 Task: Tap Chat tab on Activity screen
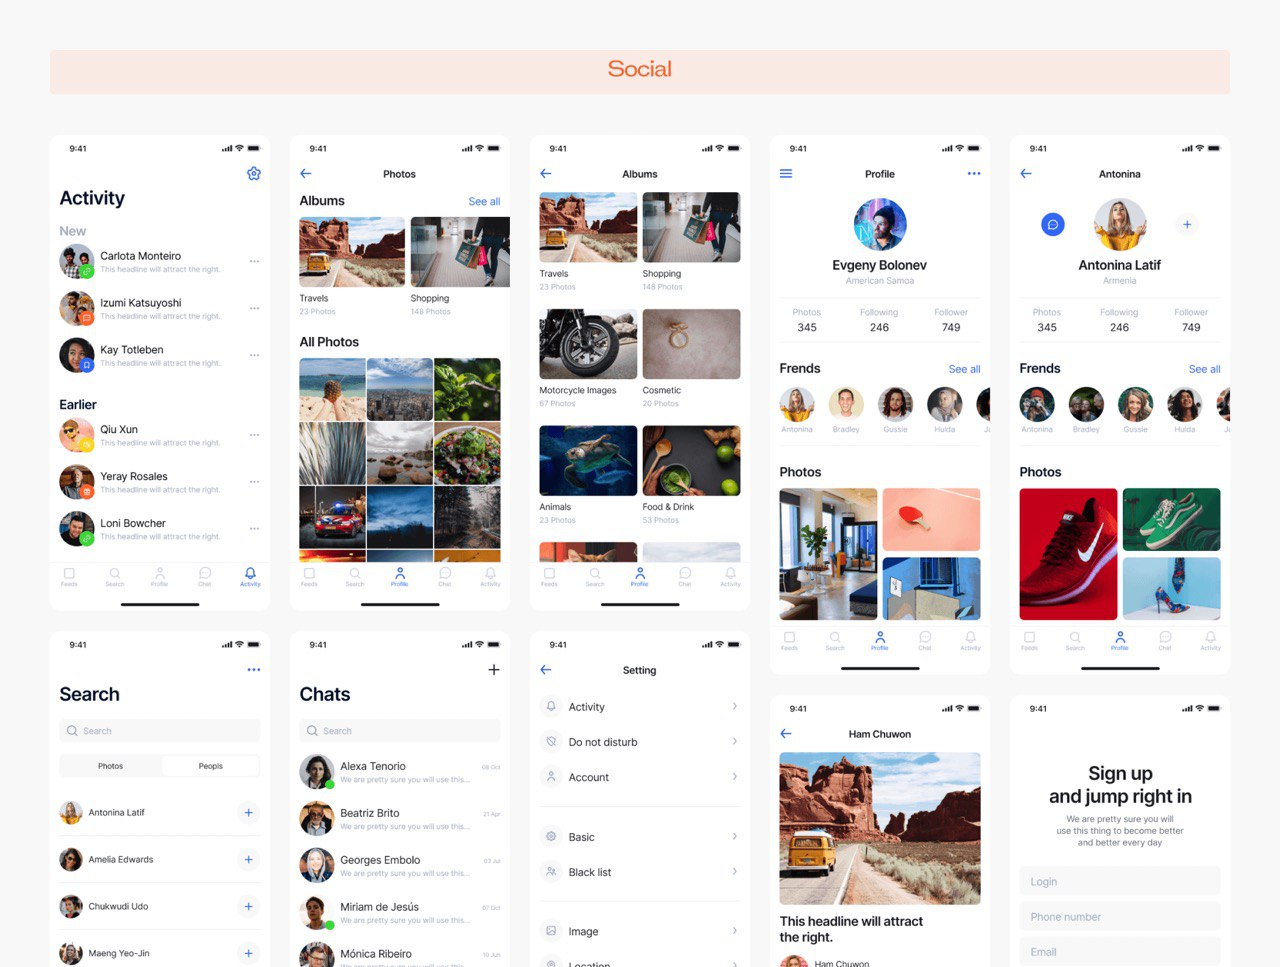pos(205,577)
